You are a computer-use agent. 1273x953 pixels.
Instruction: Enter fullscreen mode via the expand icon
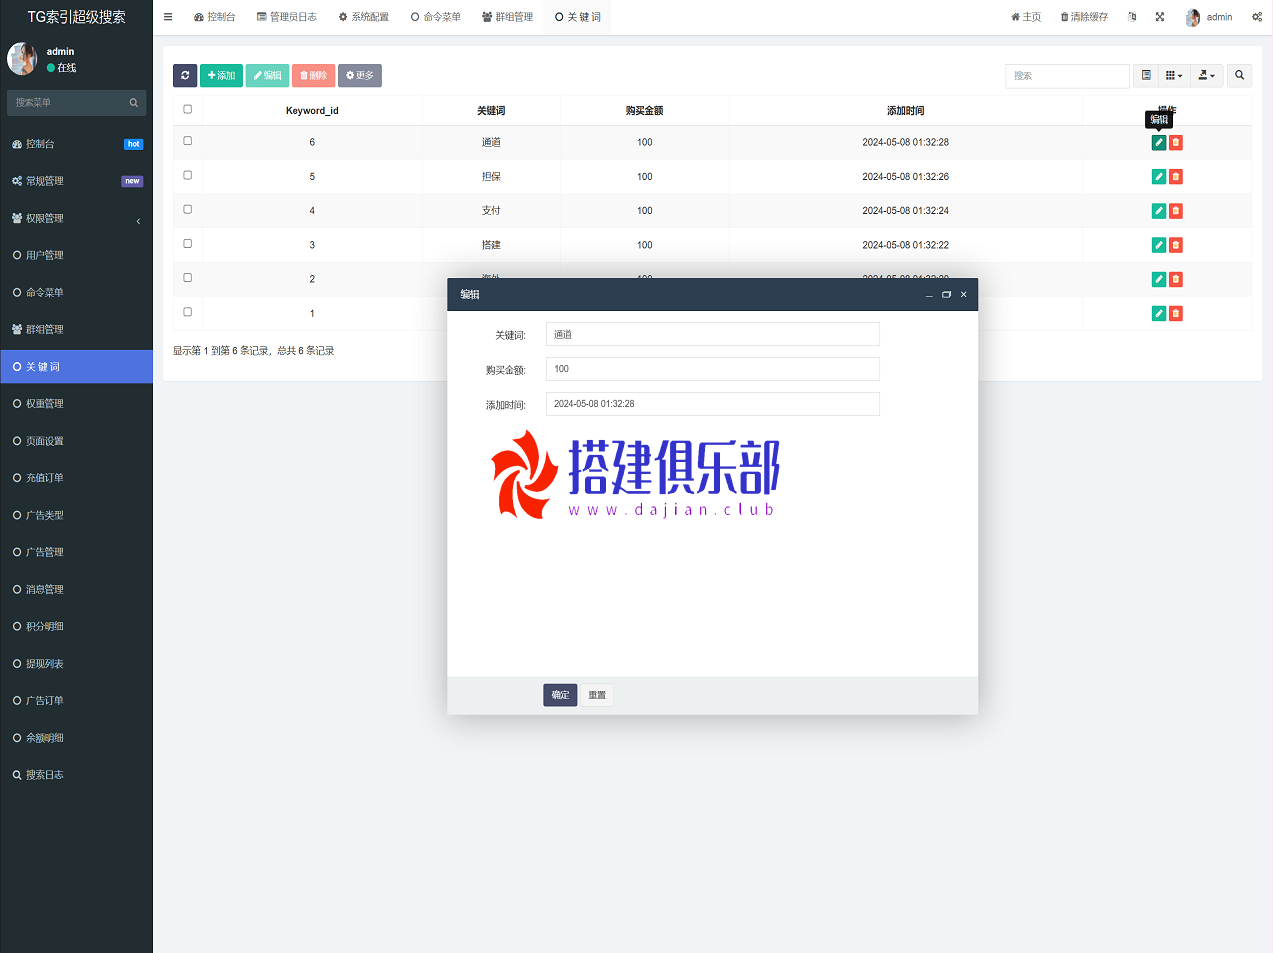1160,17
